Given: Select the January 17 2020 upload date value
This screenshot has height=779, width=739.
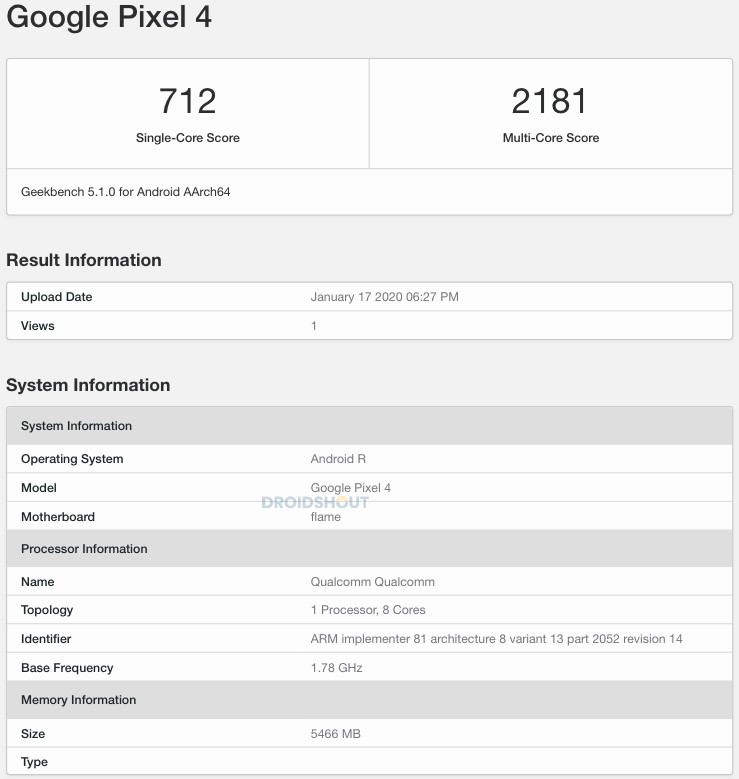Looking at the screenshot, I should (385, 297).
